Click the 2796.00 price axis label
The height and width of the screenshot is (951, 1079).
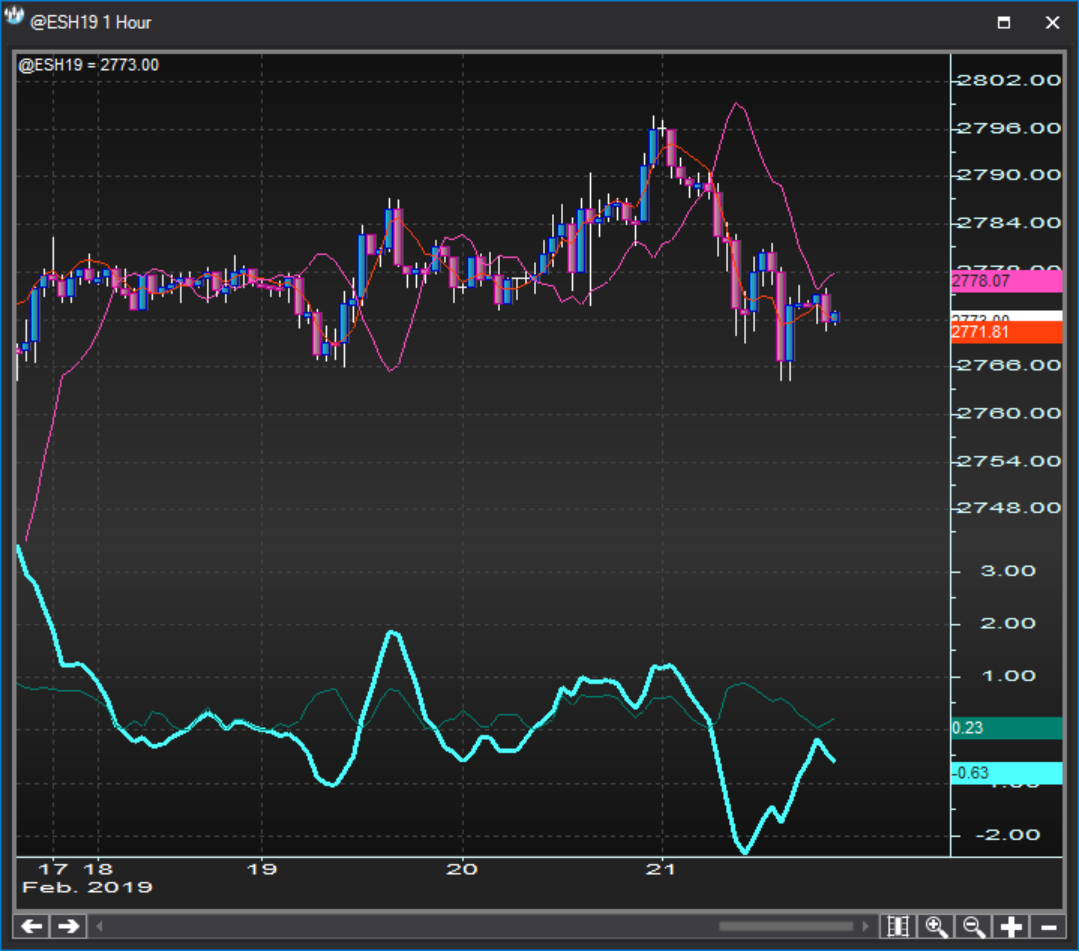pos(1009,129)
